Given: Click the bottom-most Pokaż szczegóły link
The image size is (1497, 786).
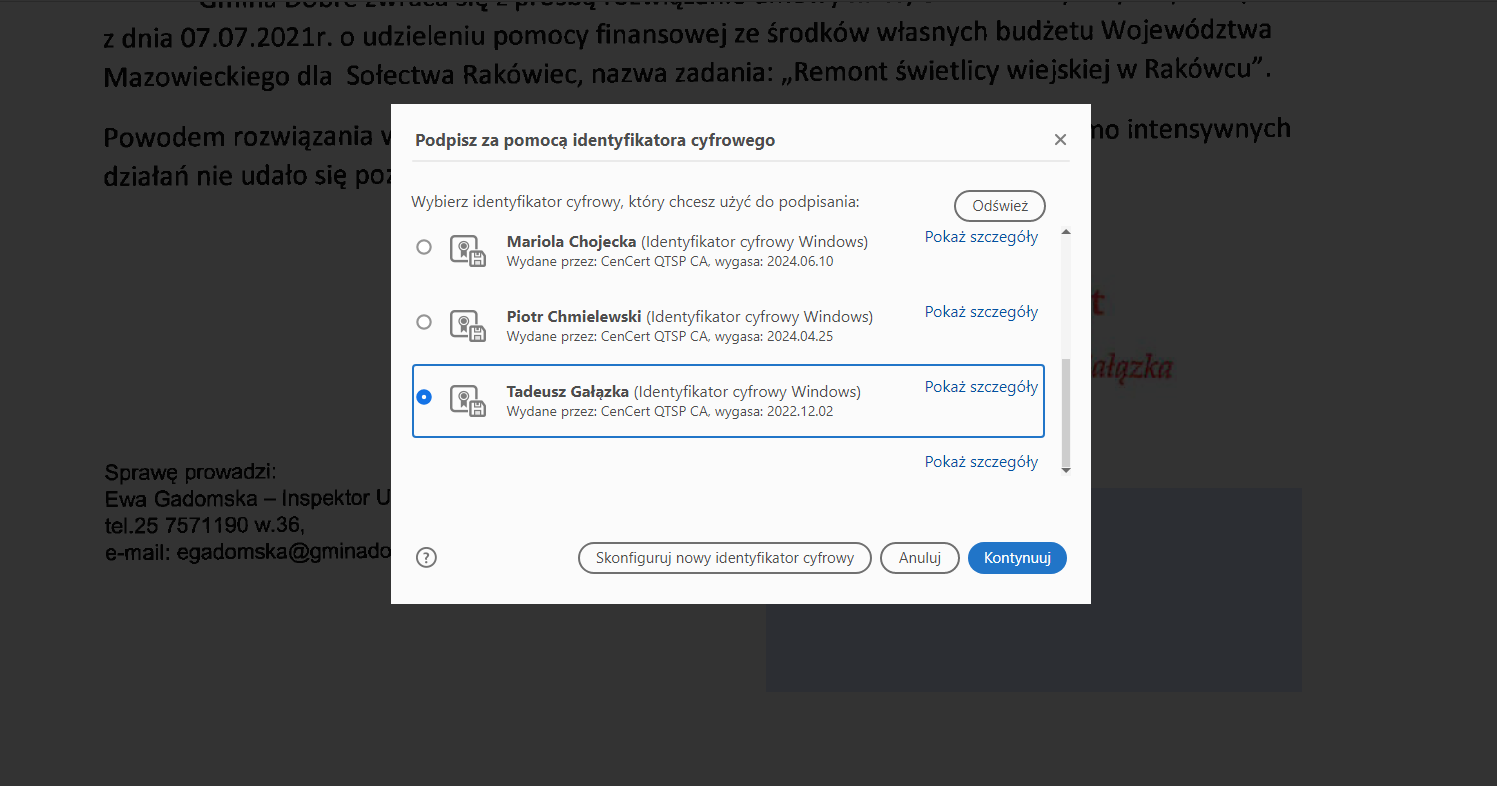Looking at the screenshot, I should [981, 462].
